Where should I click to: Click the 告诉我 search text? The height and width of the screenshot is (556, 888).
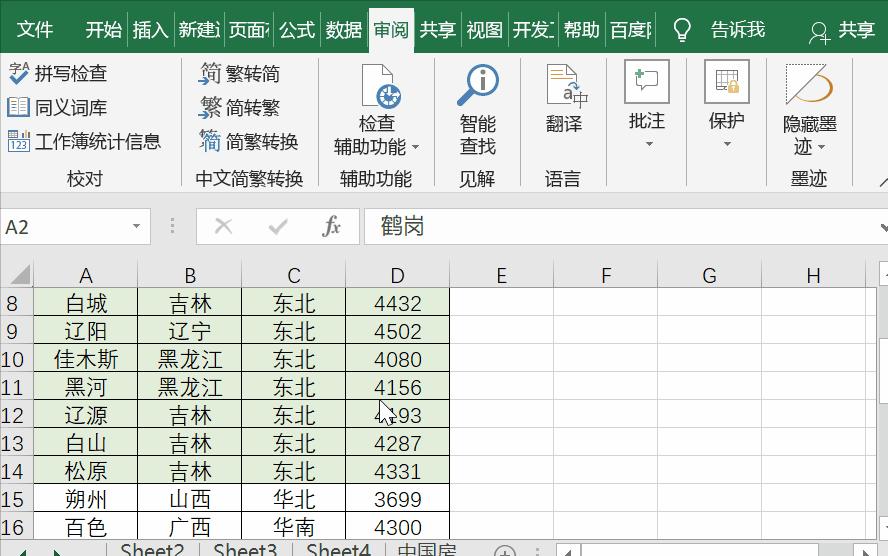pos(738,29)
